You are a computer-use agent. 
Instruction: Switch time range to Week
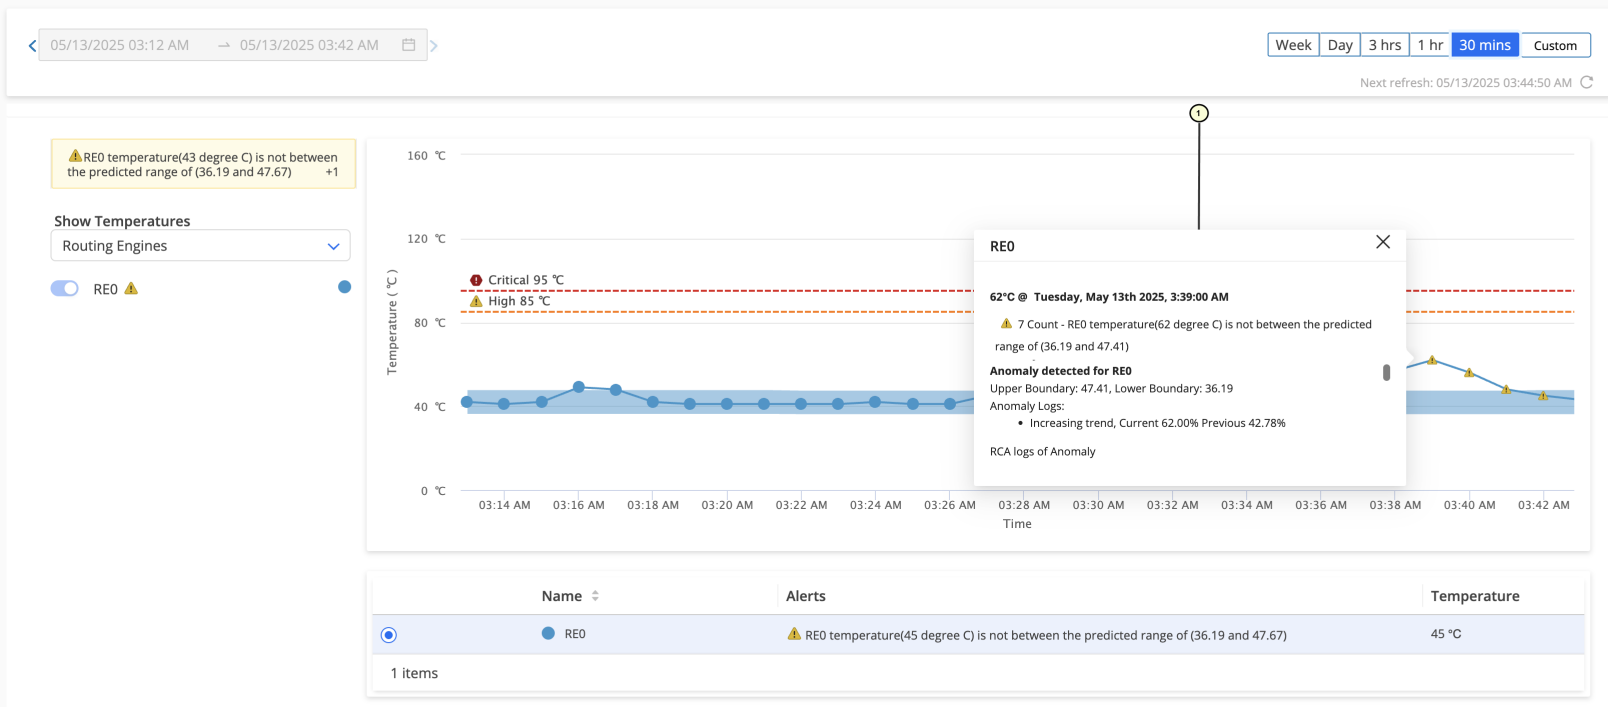(1293, 45)
